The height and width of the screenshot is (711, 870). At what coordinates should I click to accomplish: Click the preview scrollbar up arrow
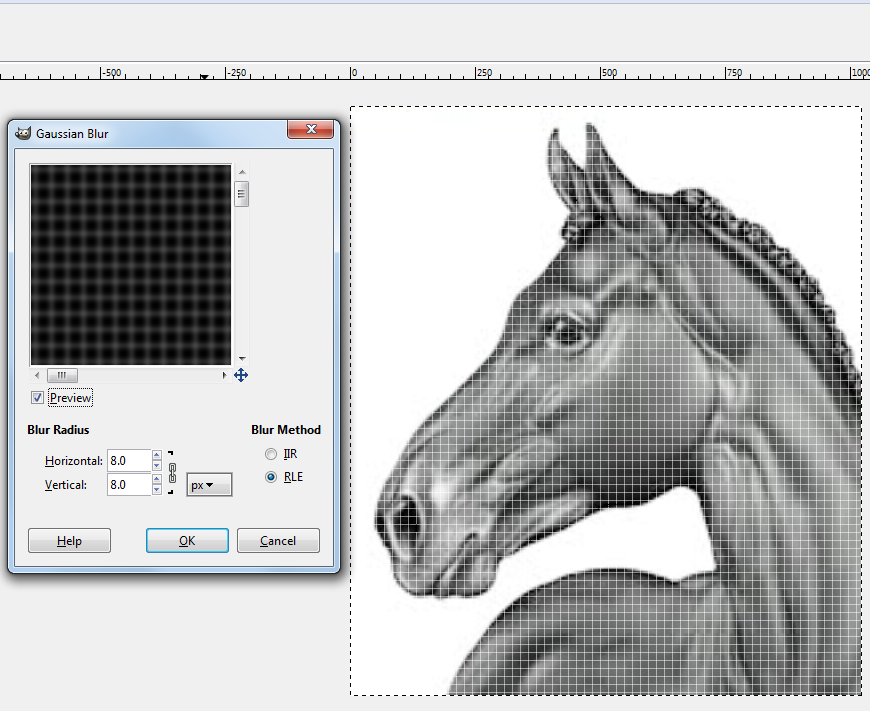pos(241,170)
